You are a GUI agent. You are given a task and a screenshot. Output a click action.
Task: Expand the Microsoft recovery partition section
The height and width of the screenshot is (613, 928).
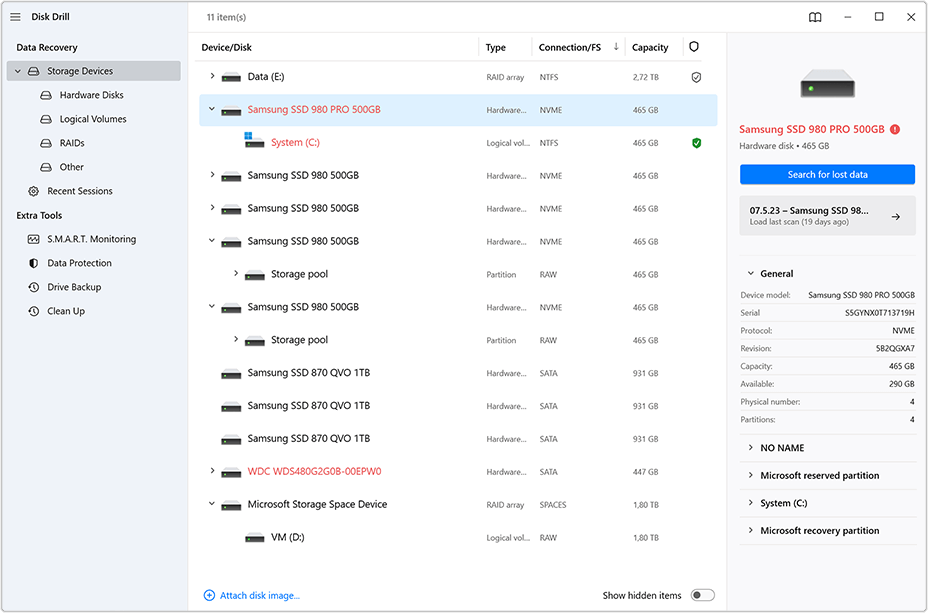click(x=750, y=530)
